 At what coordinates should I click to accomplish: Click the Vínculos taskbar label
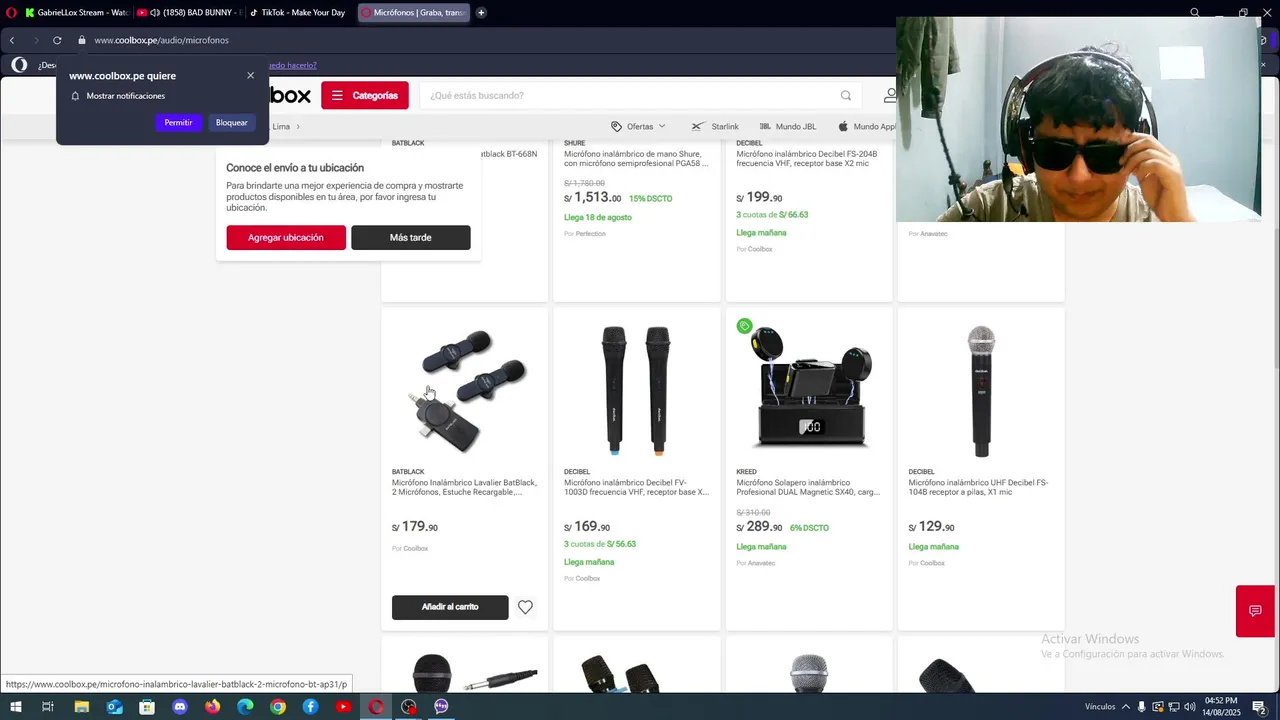1100,707
